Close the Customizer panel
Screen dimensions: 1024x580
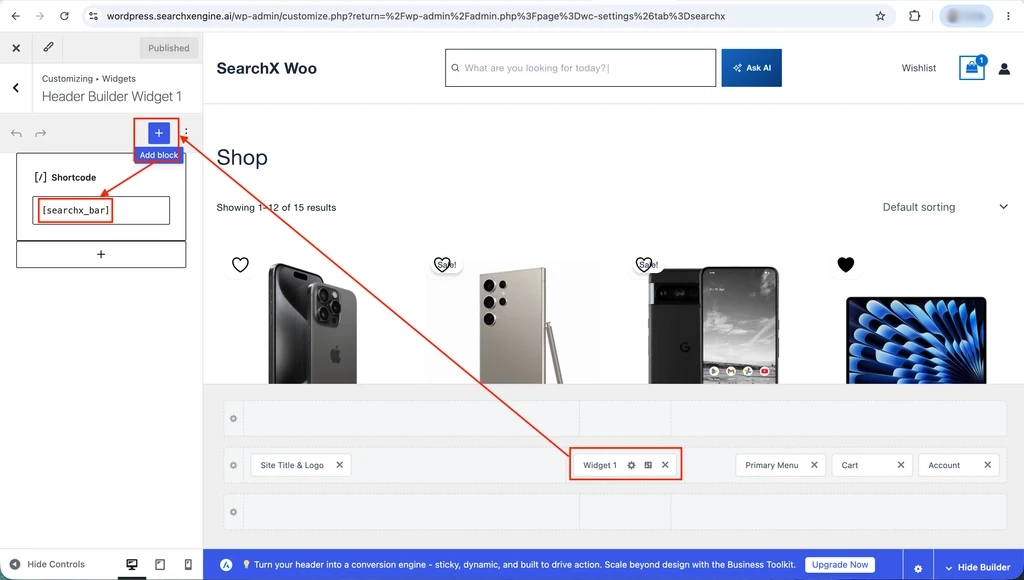tap(16, 48)
